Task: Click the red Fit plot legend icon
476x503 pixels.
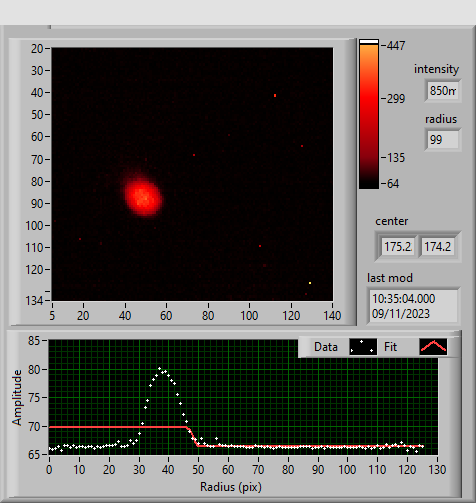Action: coord(433,347)
